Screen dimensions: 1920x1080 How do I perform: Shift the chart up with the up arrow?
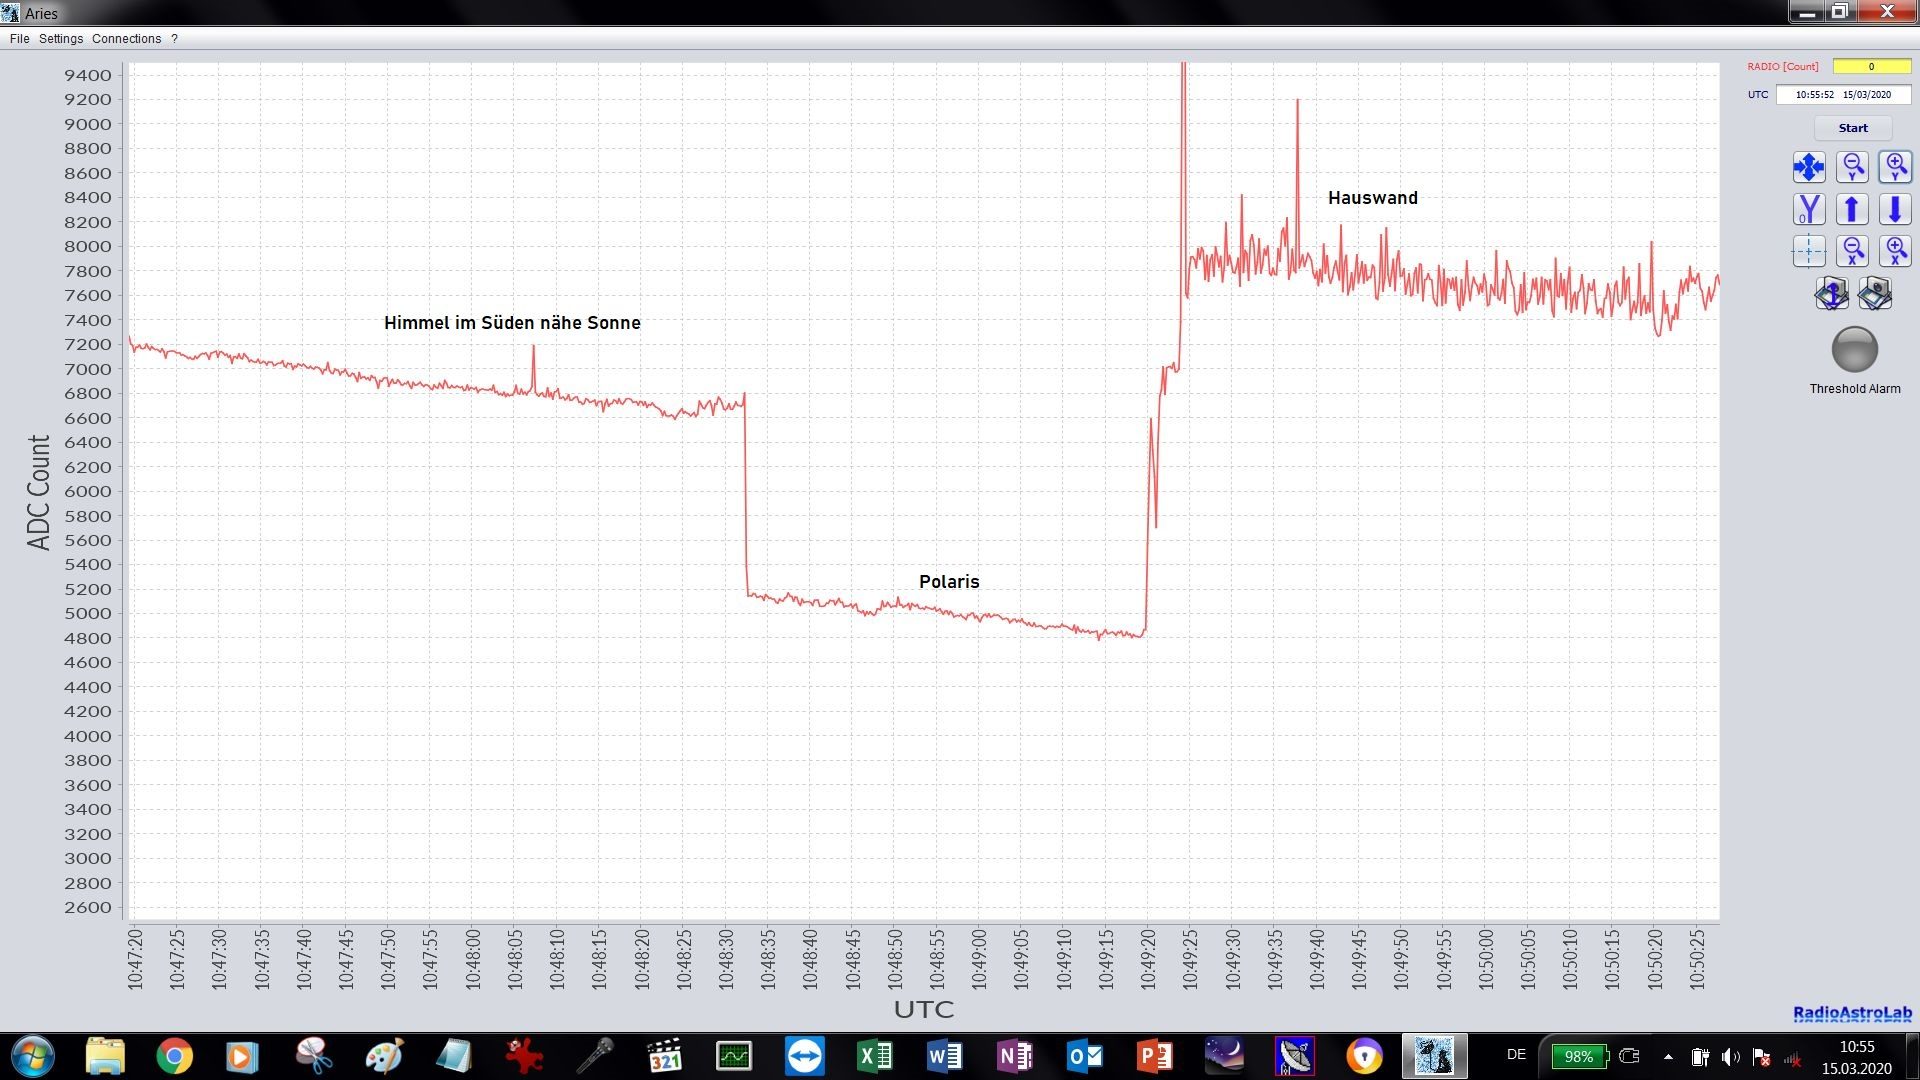pos(1852,209)
